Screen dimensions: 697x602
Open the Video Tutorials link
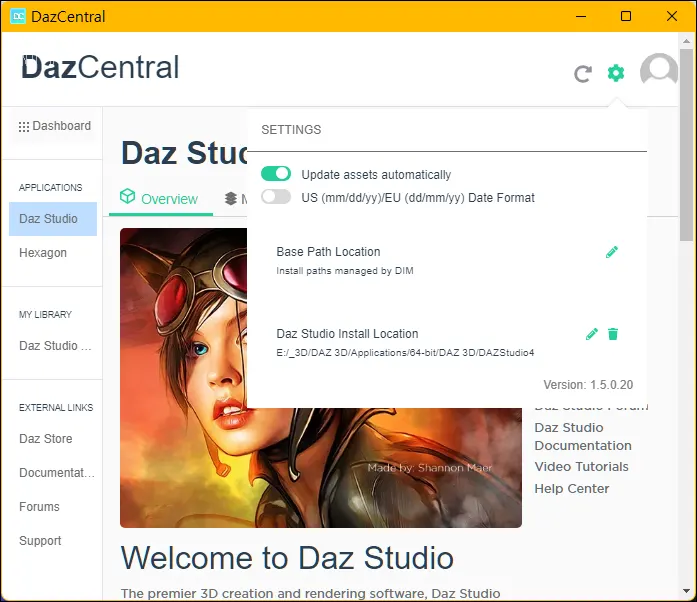[x=581, y=467]
